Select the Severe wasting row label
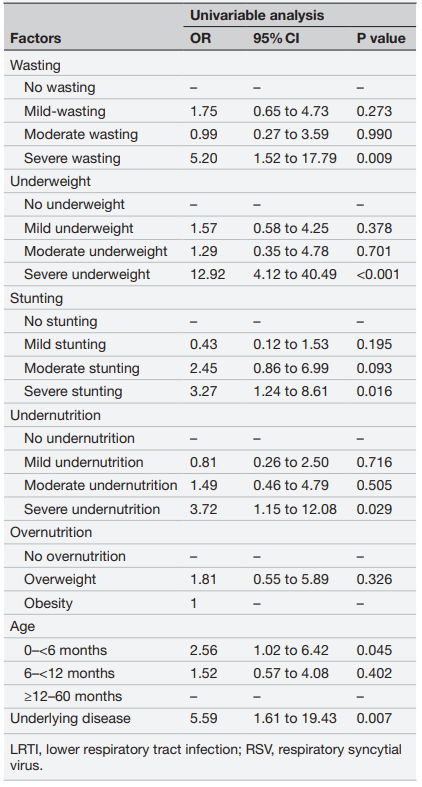 [72, 159]
